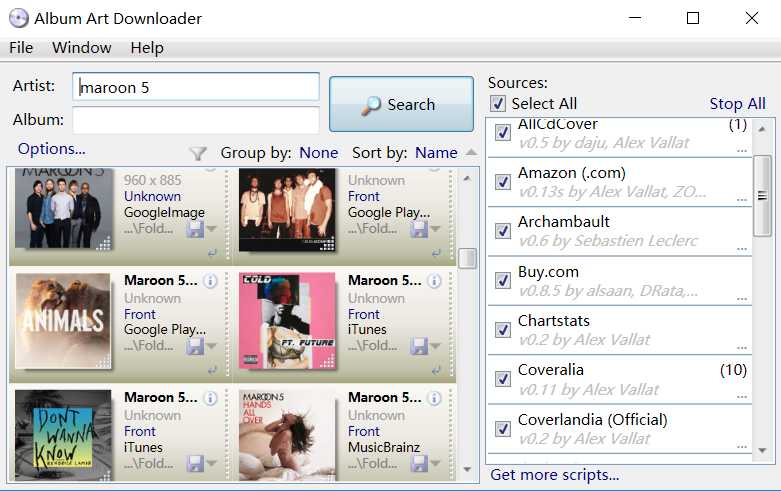781x491 pixels.
Task: Toggle the Select All checkbox
Action: pyautogui.click(x=498, y=104)
